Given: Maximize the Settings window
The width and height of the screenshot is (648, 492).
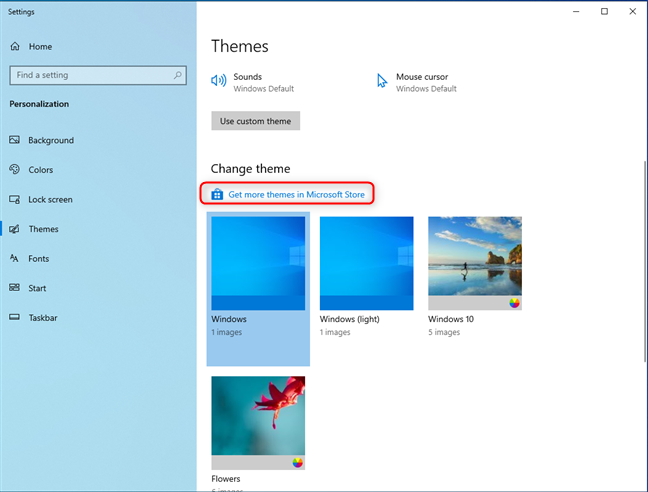Looking at the screenshot, I should click(x=604, y=12).
